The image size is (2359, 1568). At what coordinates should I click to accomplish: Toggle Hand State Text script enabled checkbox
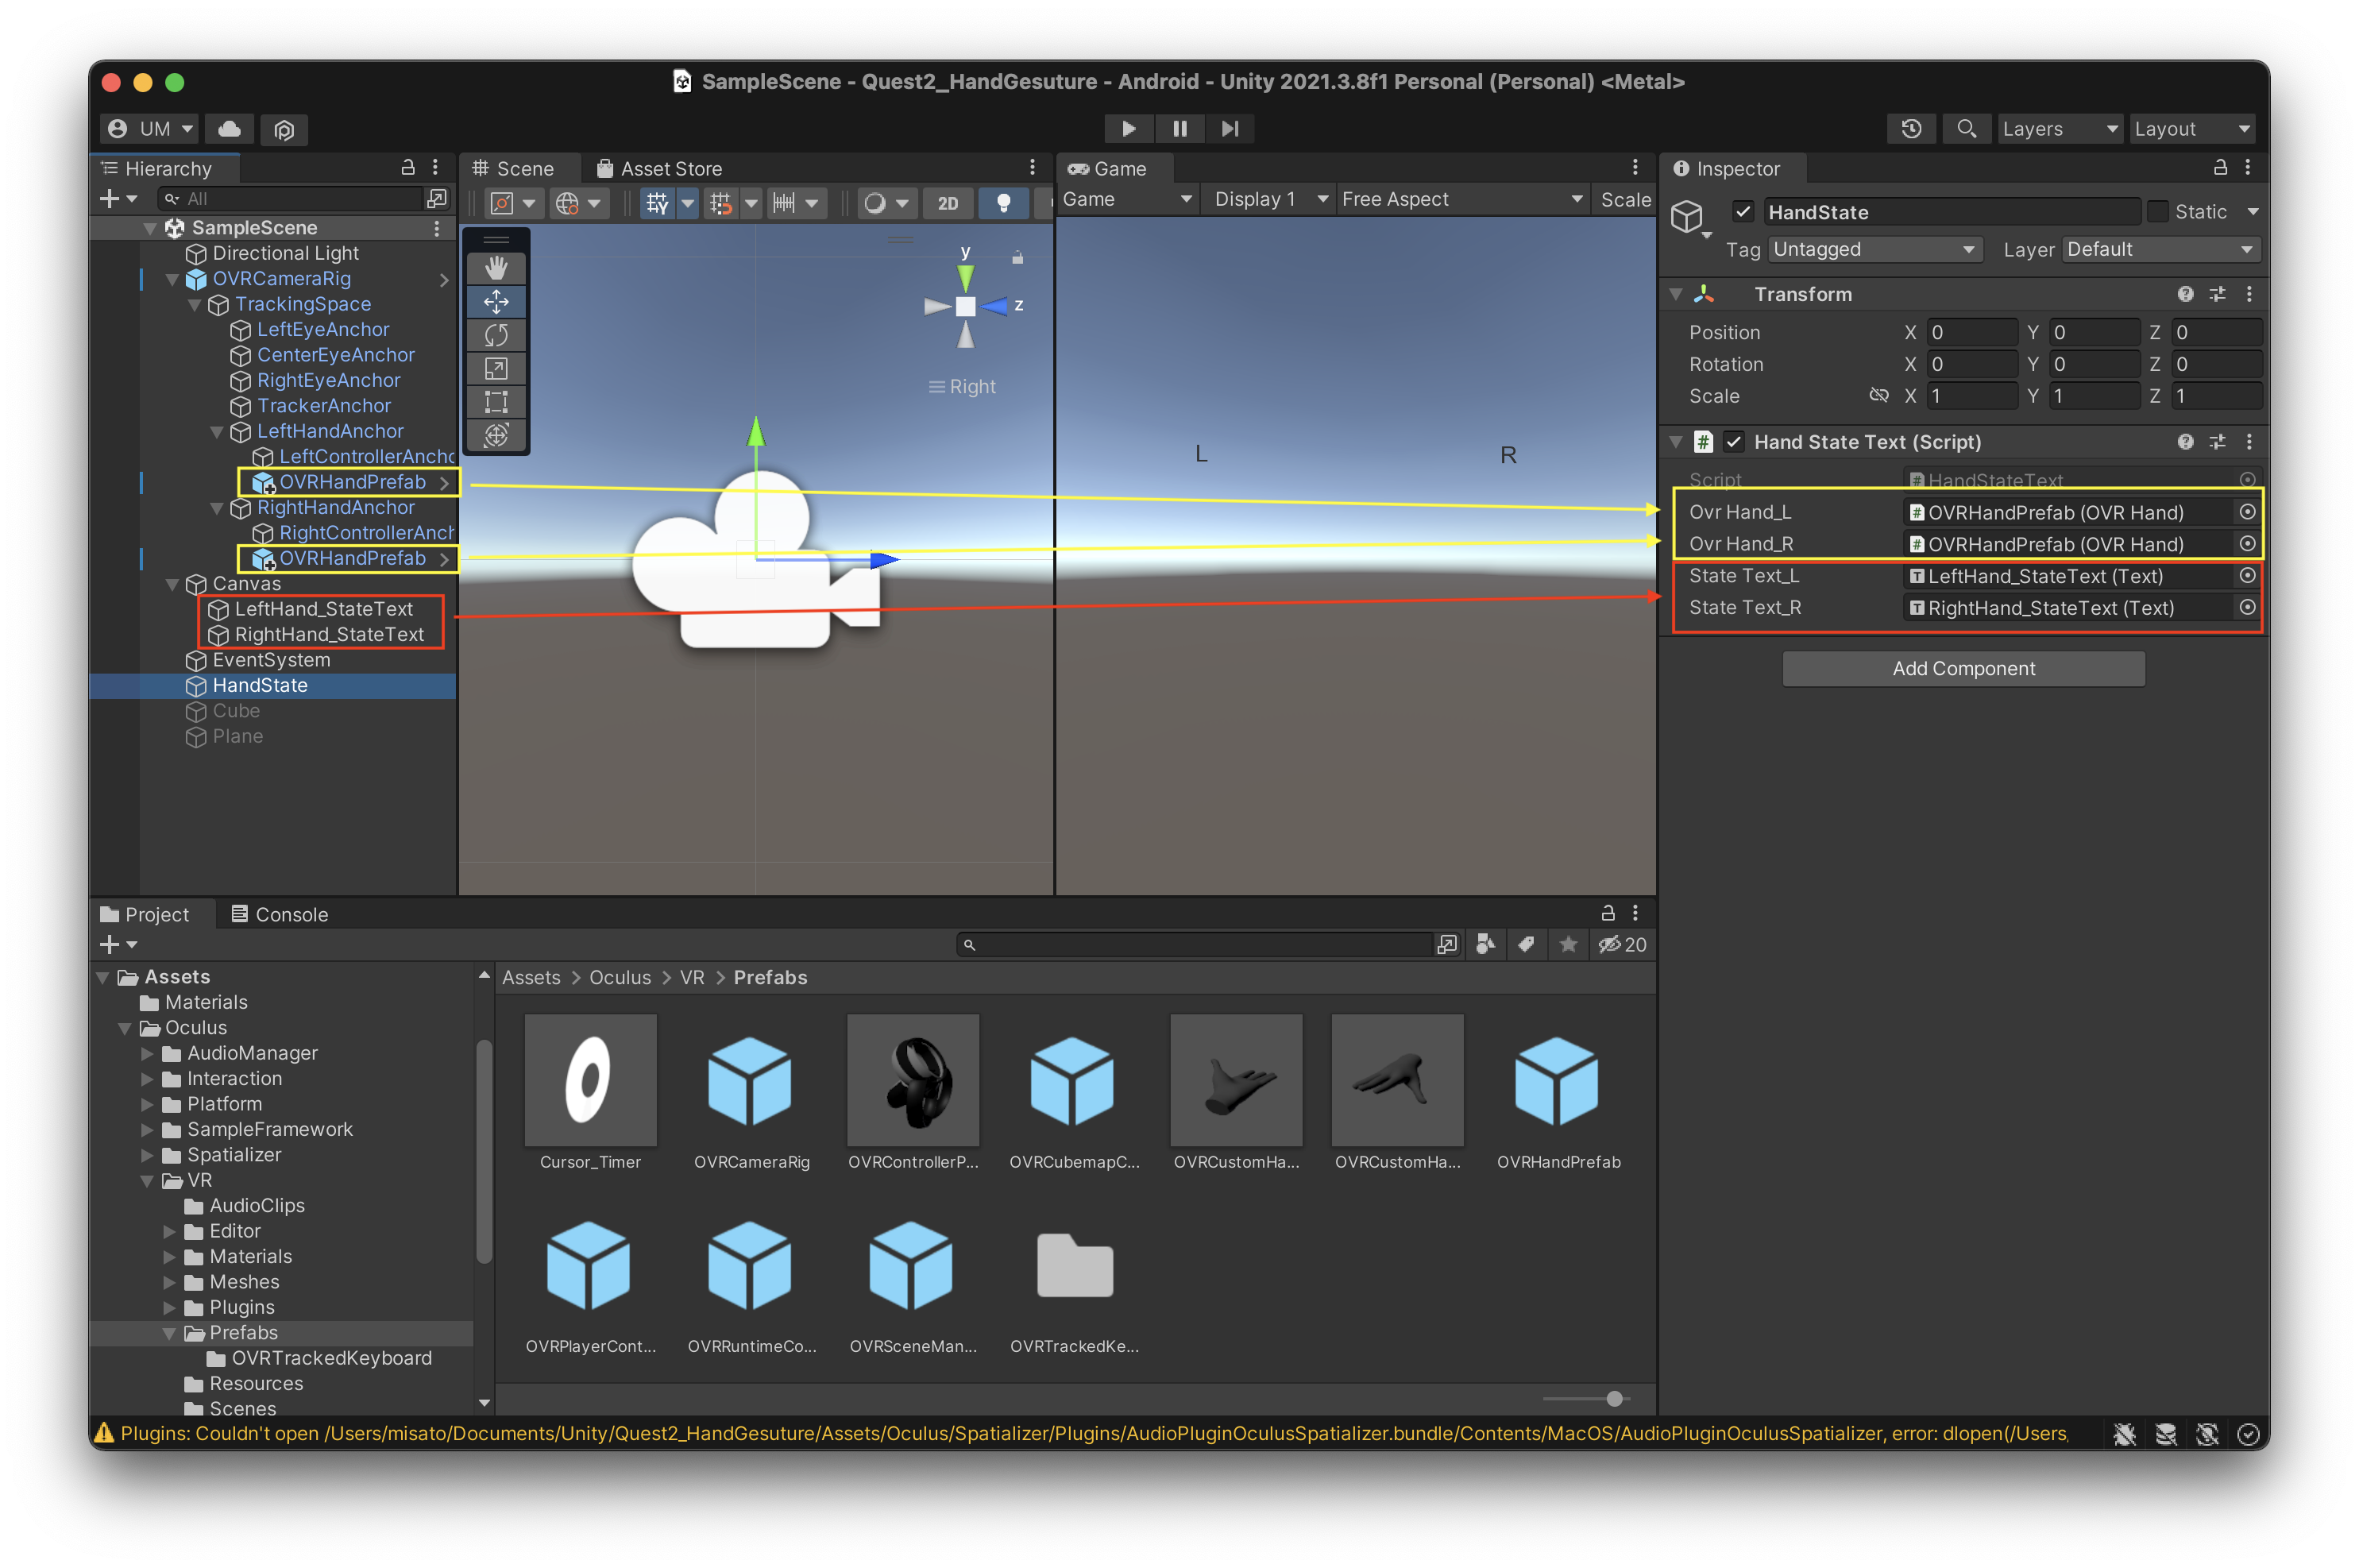coord(1734,442)
